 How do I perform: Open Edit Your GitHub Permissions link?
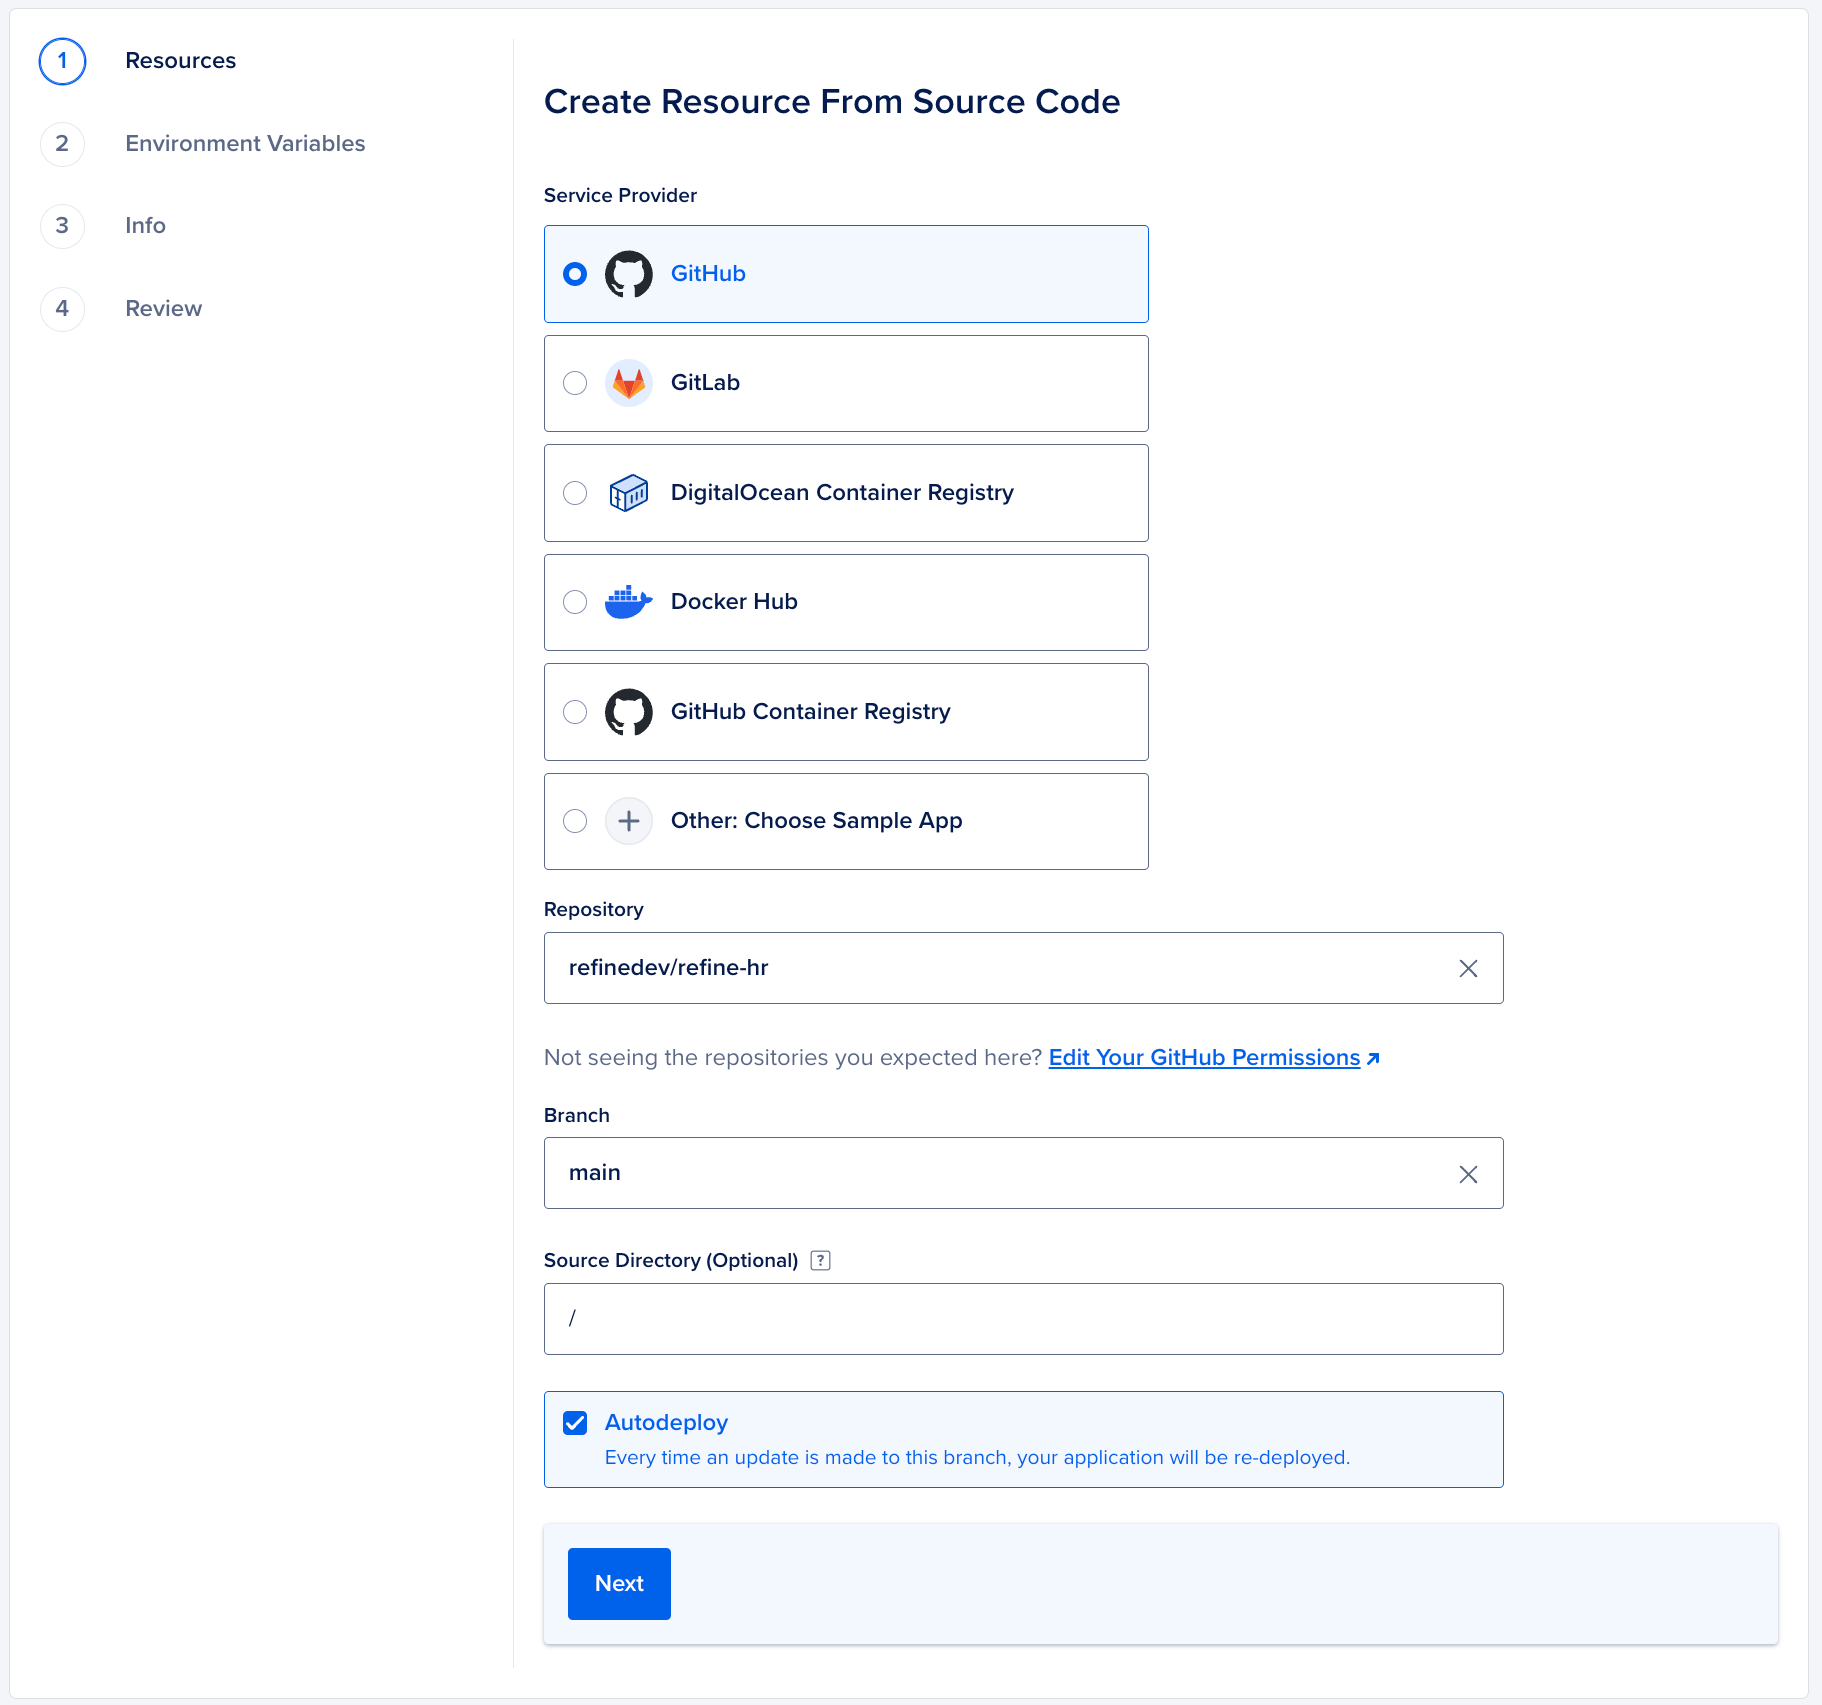click(1204, 1058)
